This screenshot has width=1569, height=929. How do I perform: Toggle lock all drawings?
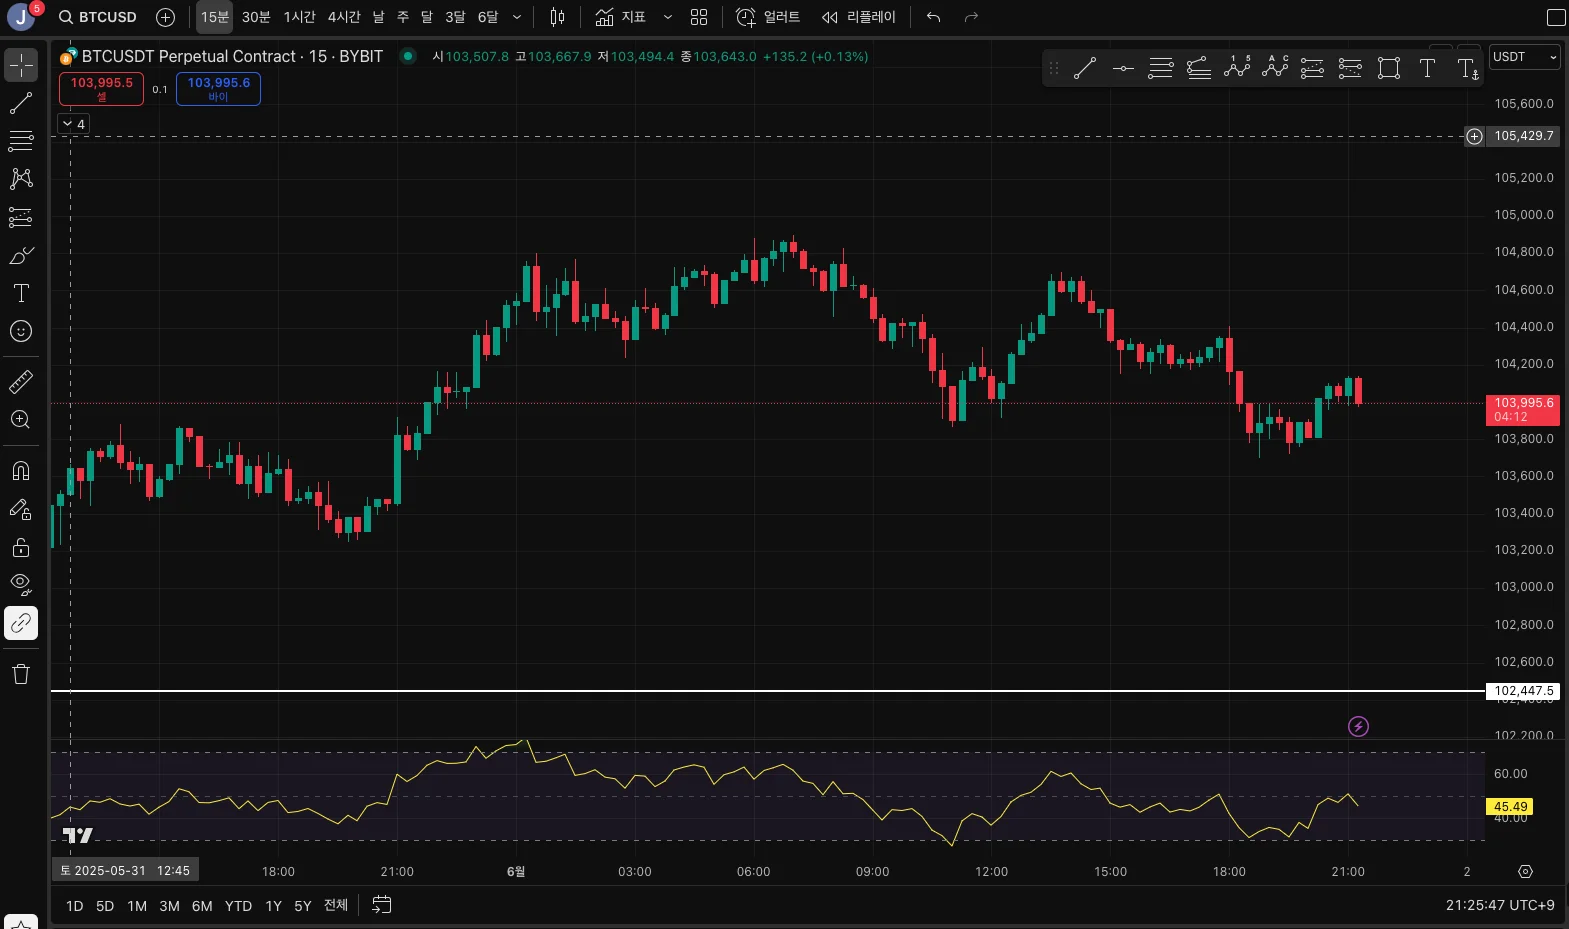coord(21,547)
